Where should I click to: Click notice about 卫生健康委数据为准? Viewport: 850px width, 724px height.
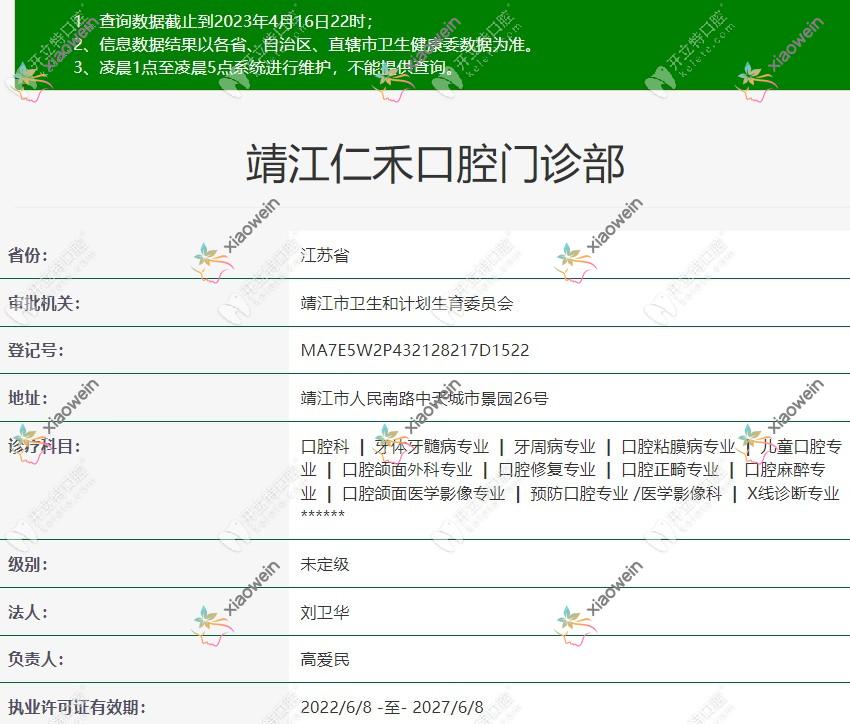click(304, 44)
